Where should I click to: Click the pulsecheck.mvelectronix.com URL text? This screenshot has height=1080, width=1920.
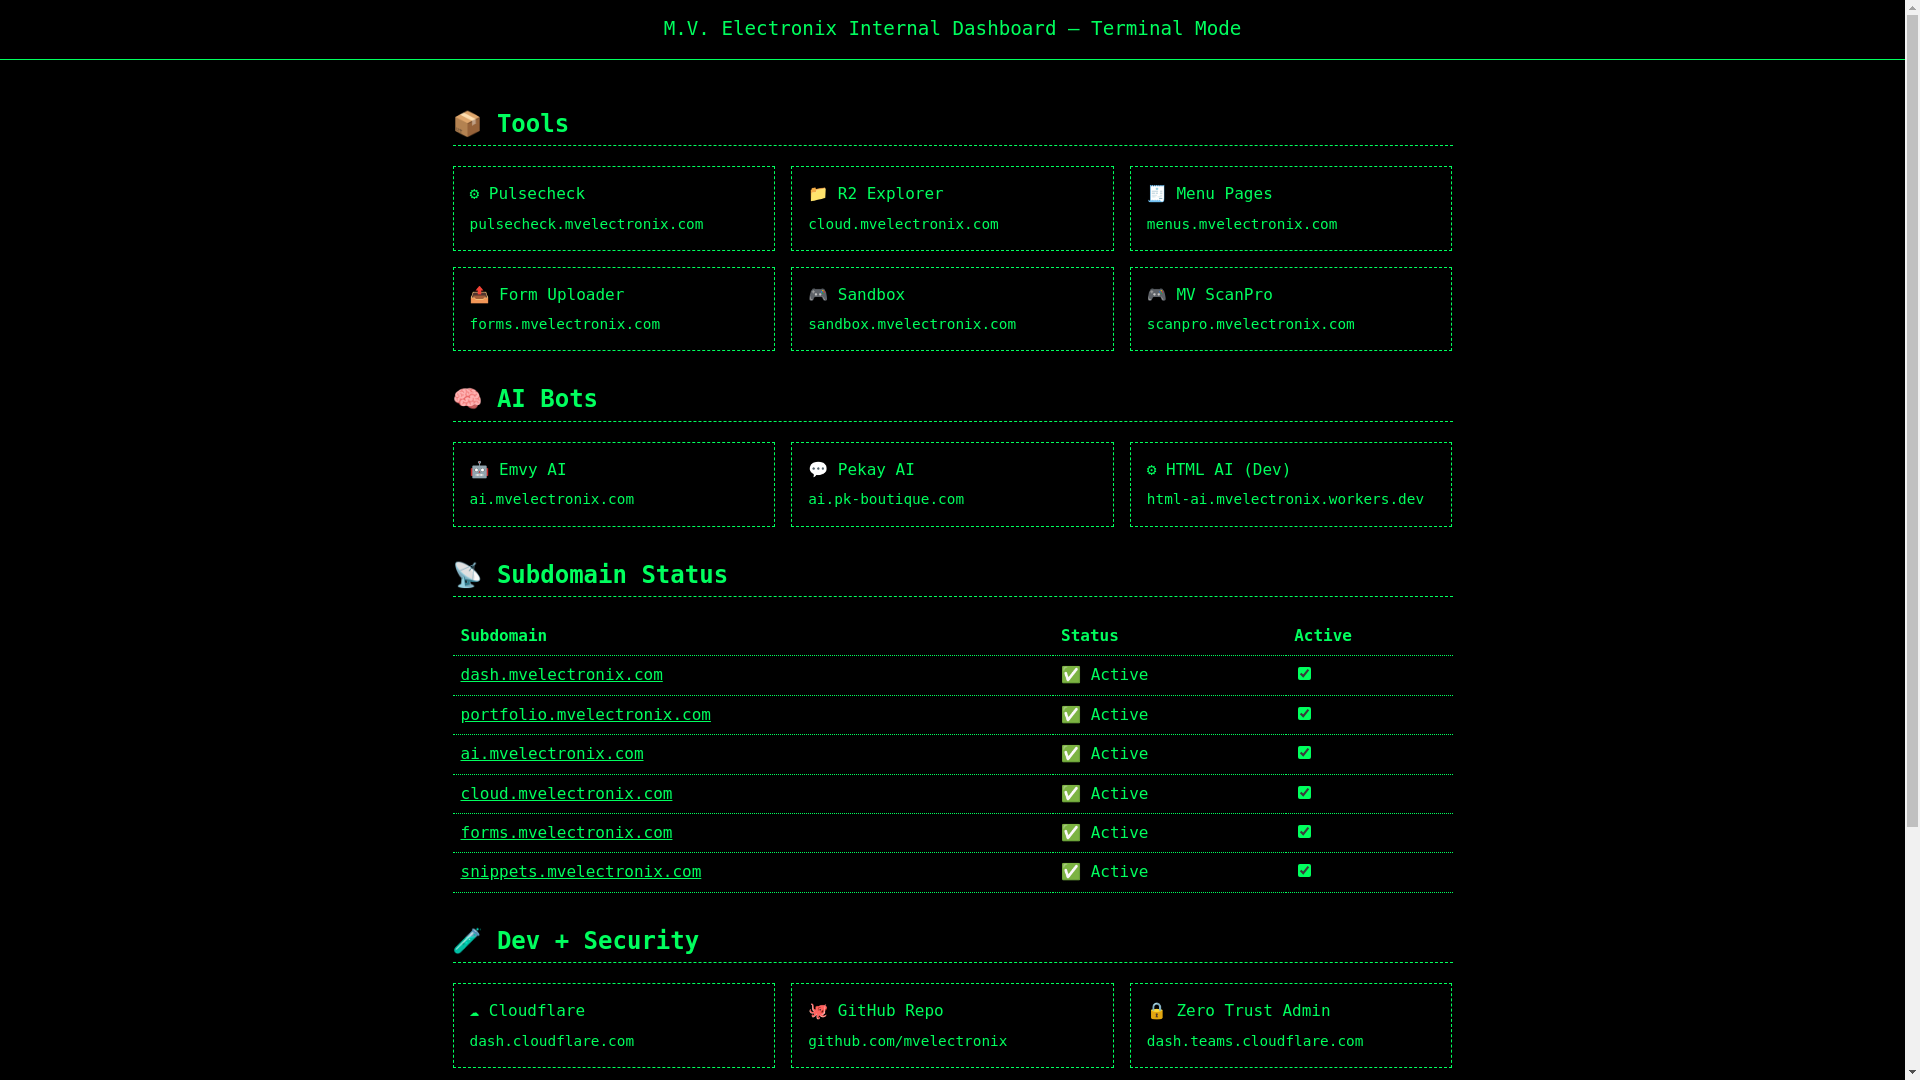[586, 224]
